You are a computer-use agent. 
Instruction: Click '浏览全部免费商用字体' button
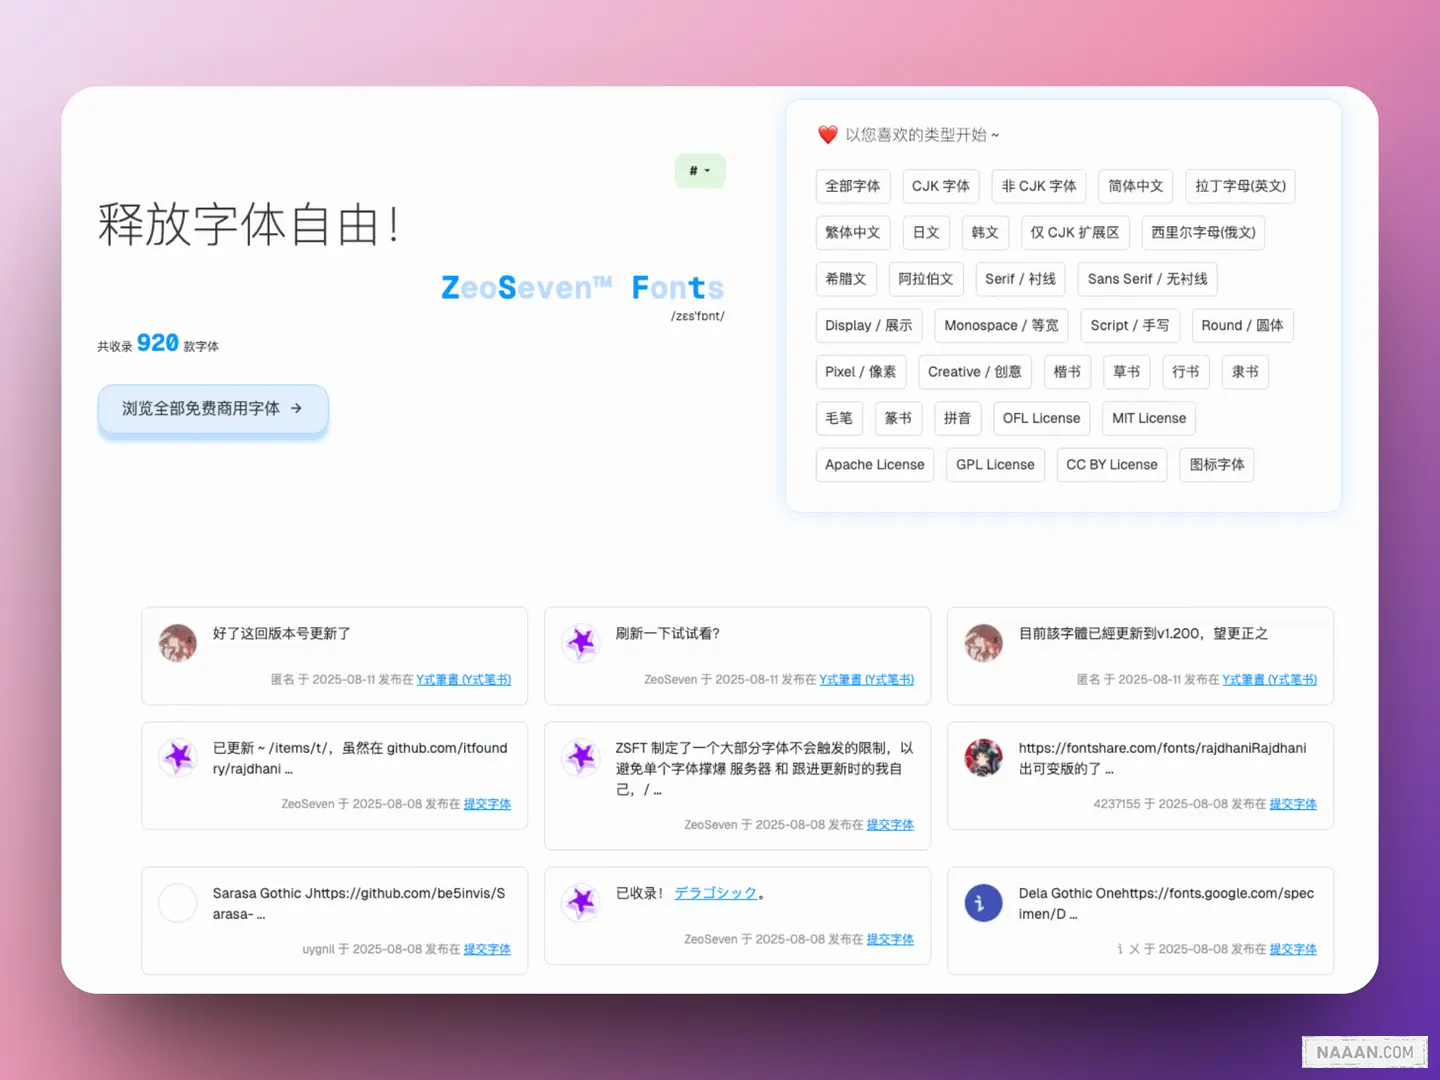(212, 409)
